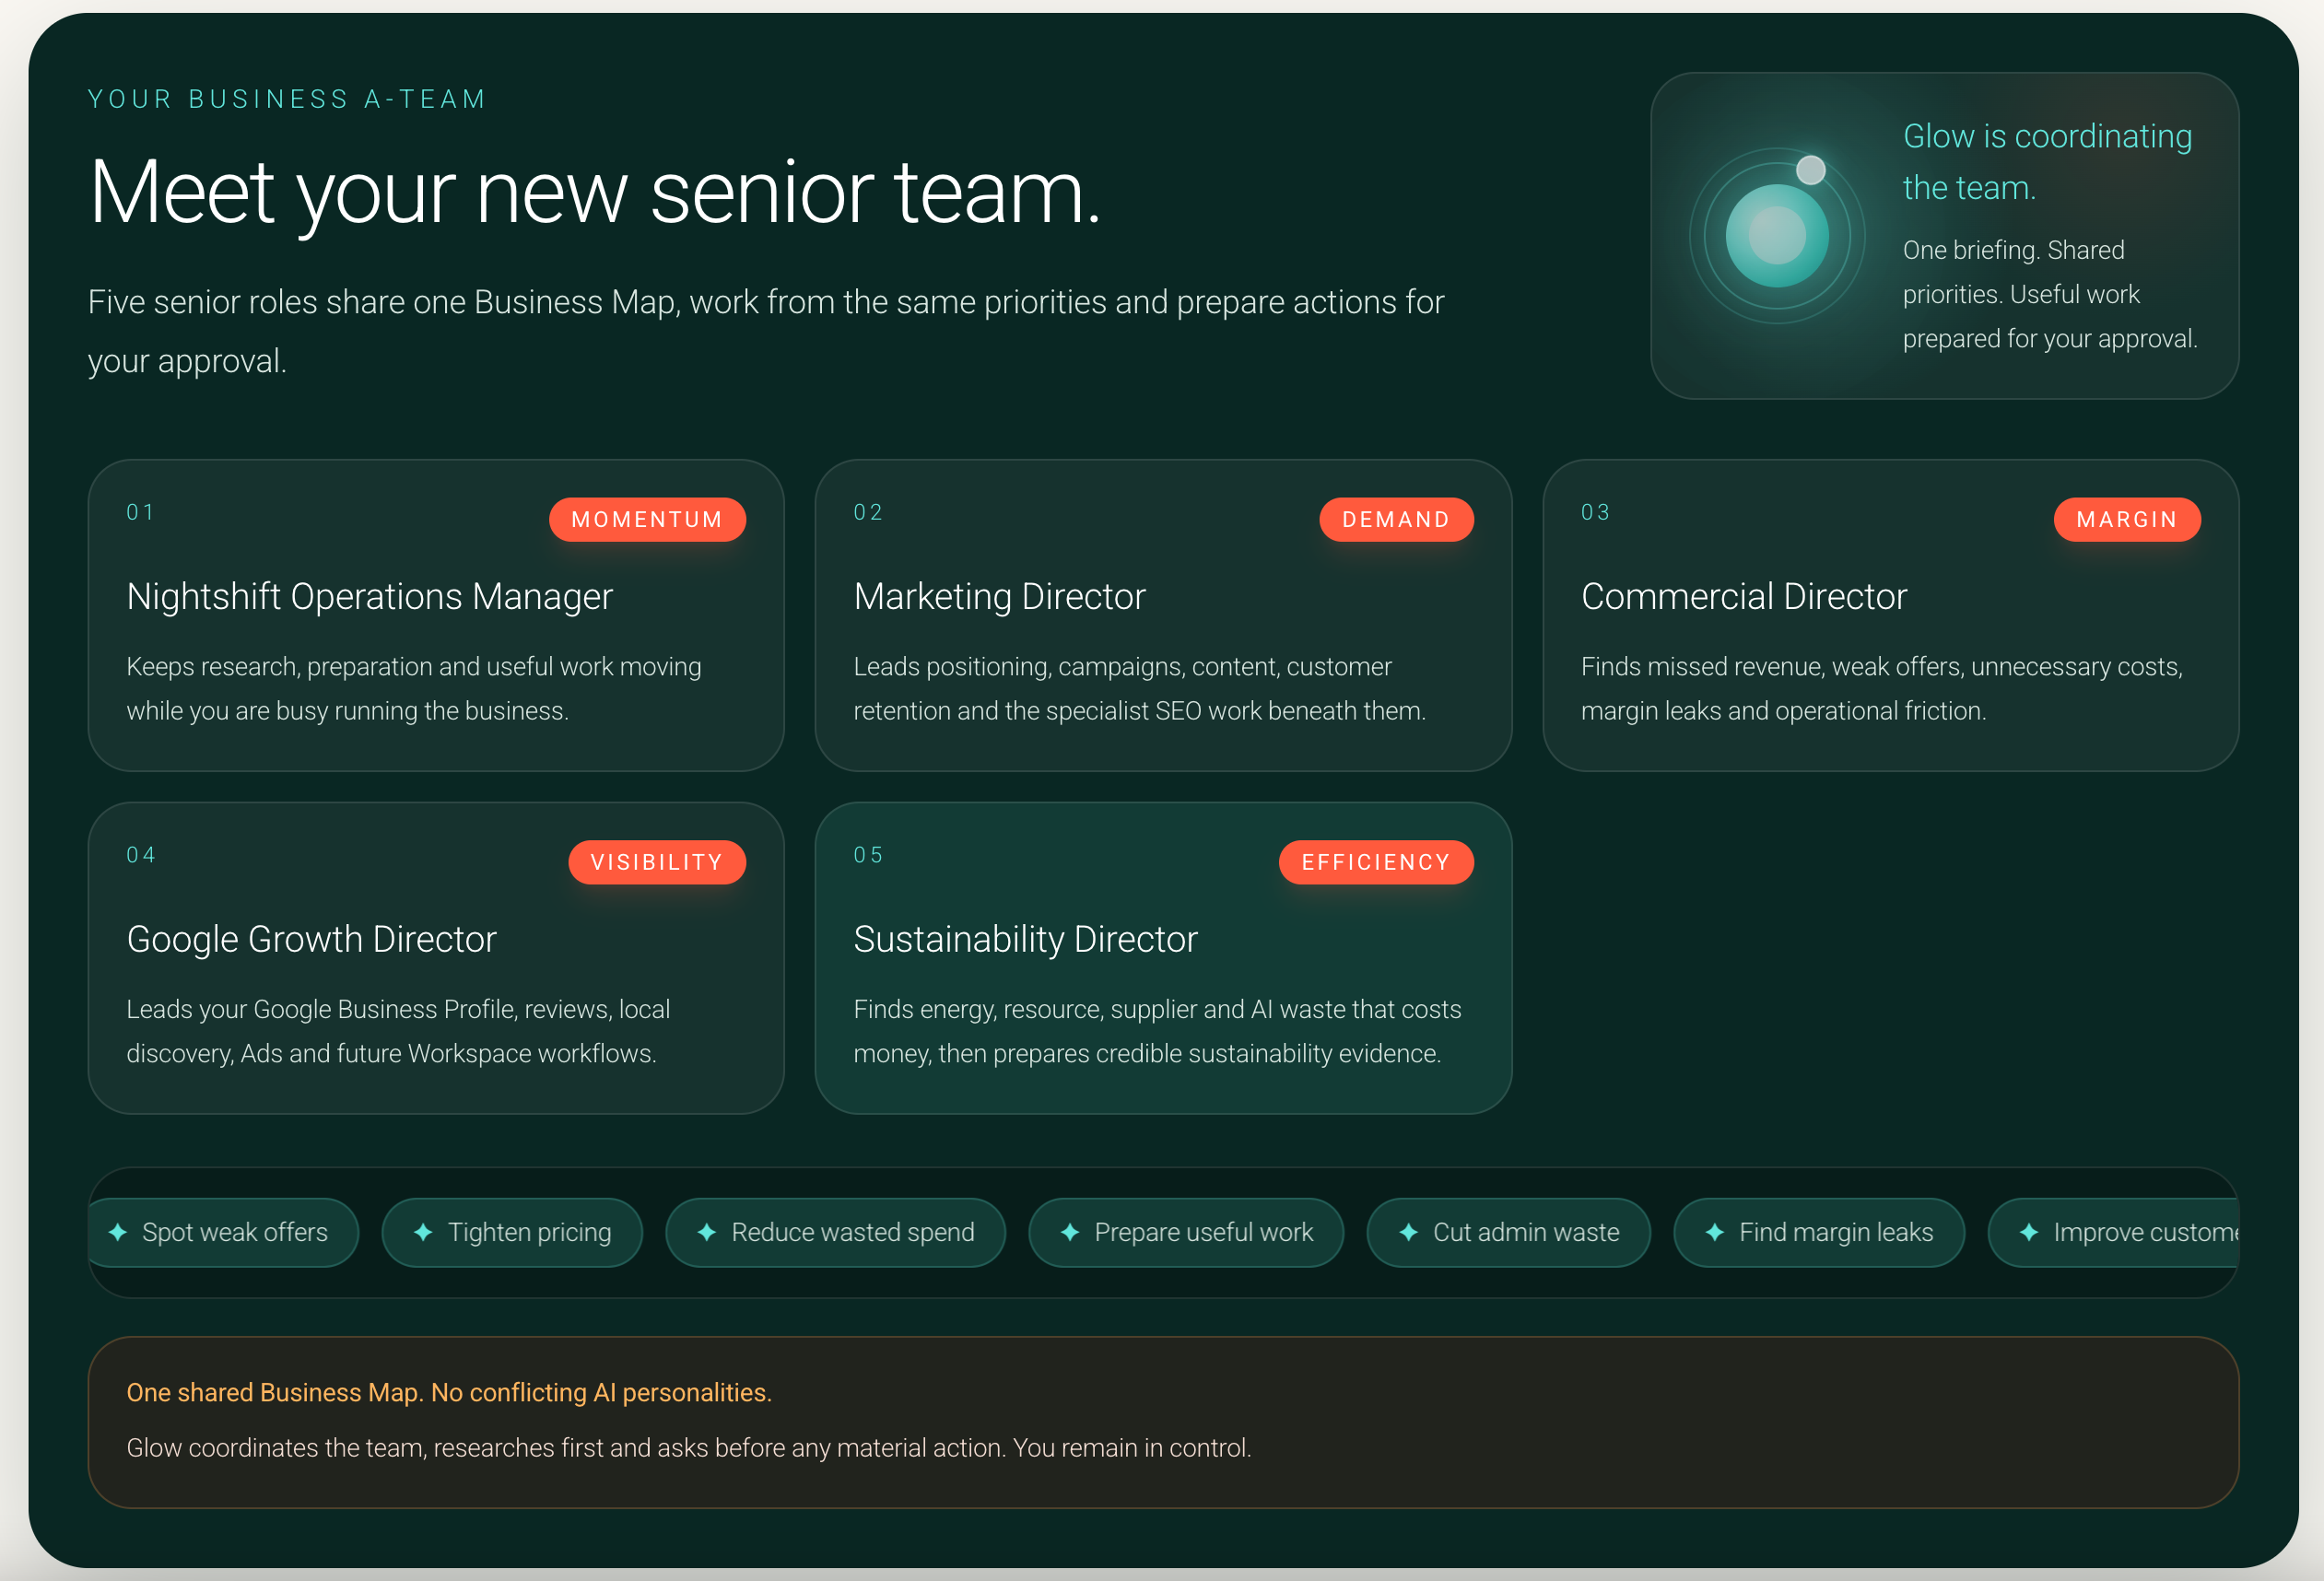Open the Commercial Director card title
Image resolution: width=2324 pixels, height=1581 pixels.
[x=1744, y=596]
